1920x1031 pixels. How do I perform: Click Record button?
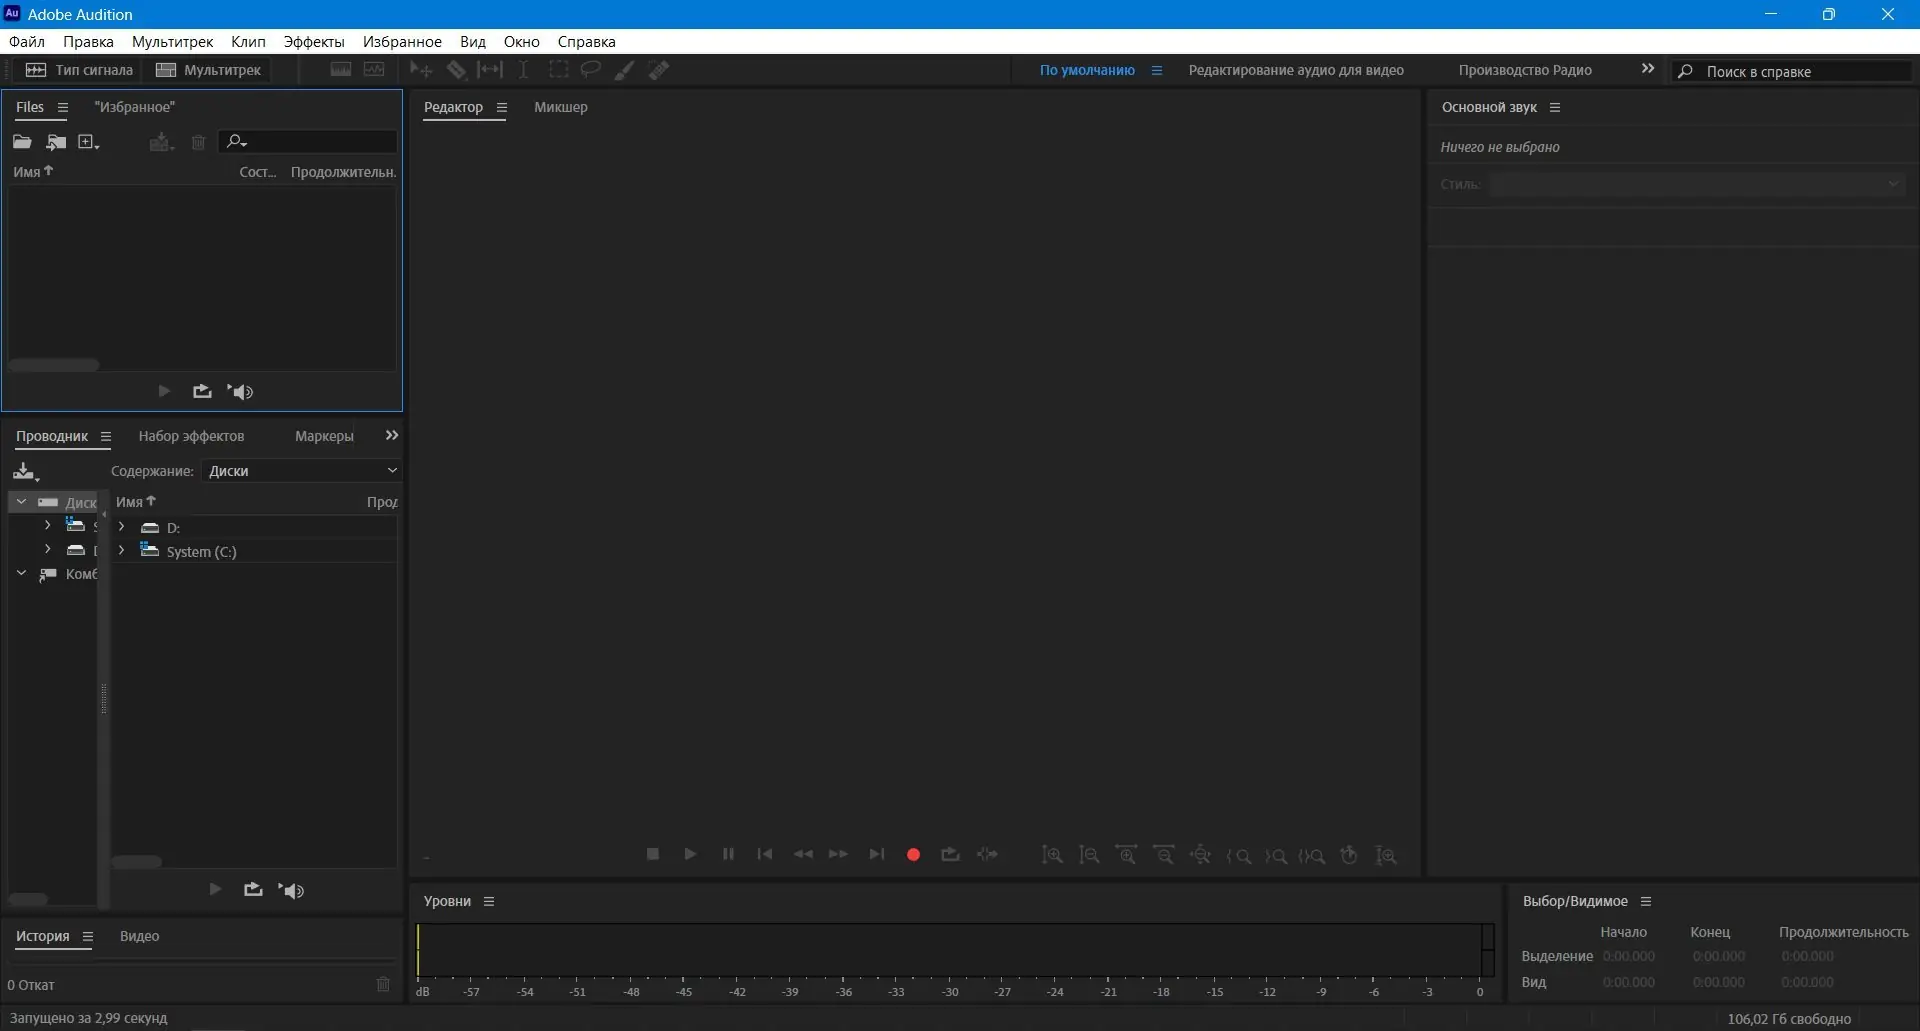coord(913,854)
